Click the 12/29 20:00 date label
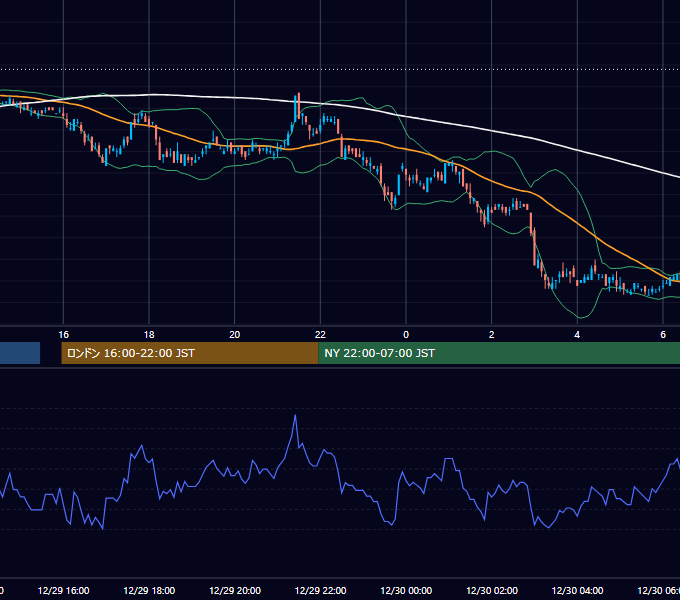This screenshot has width=680, height=600. coord(235,590)
